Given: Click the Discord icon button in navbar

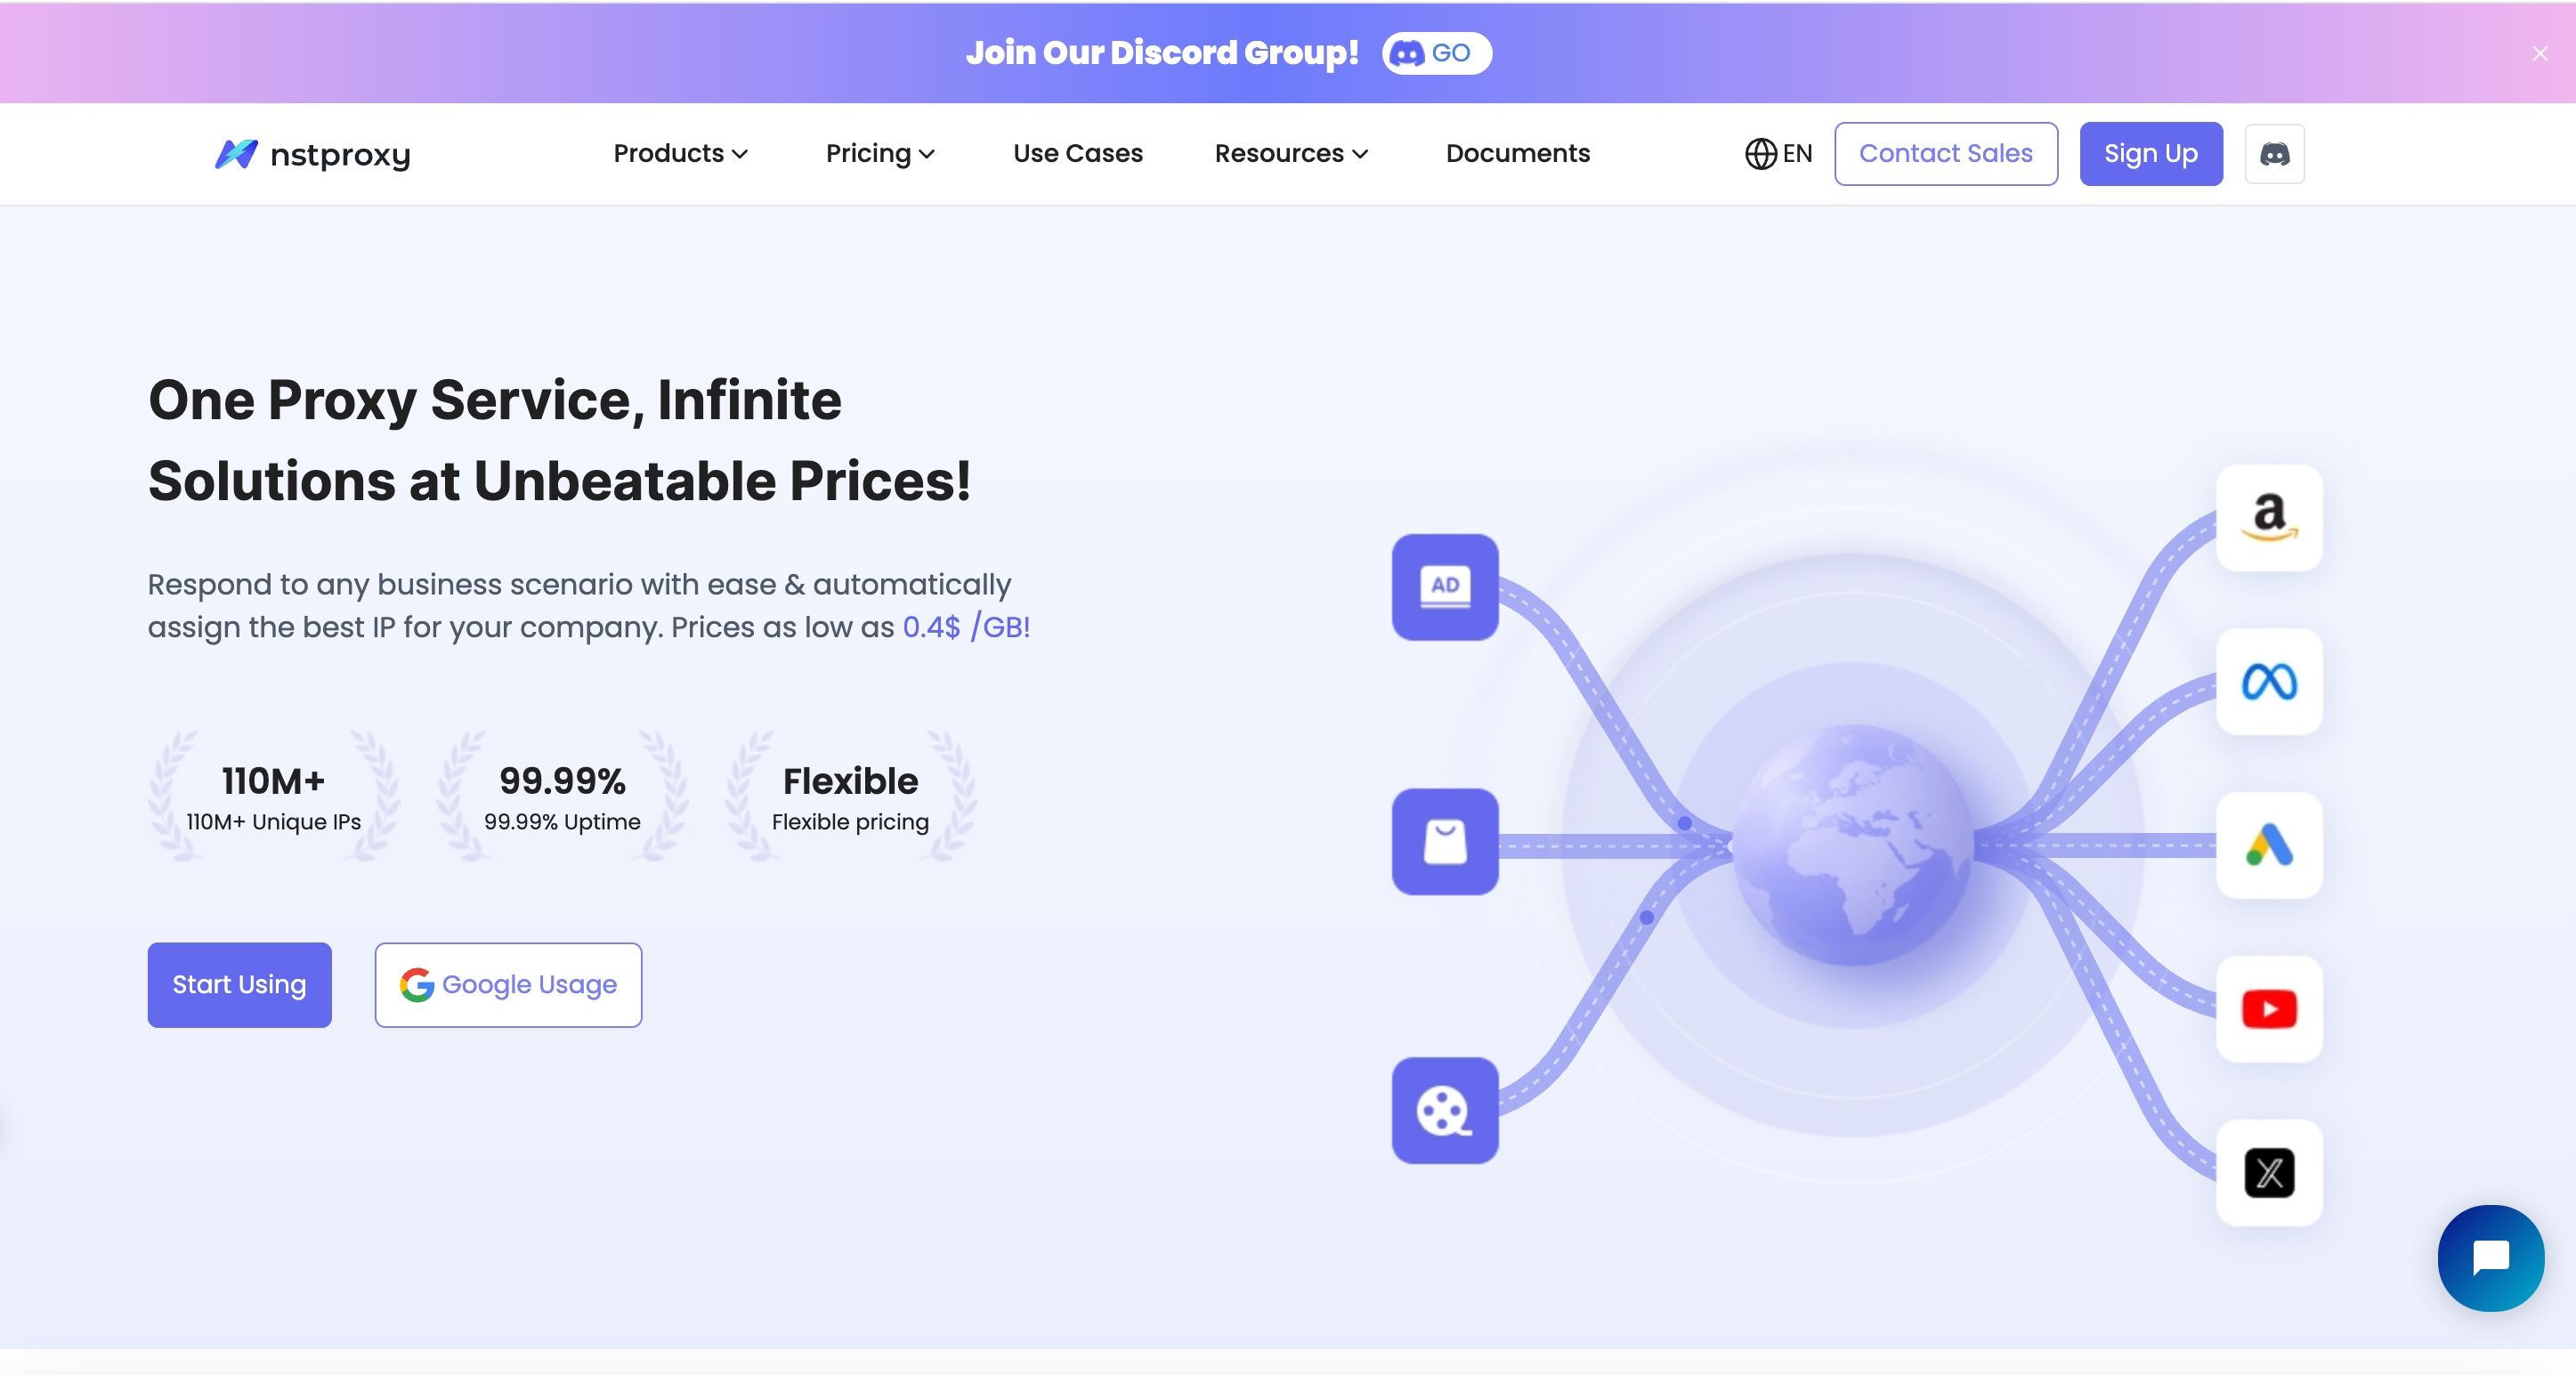Looking at the screenshot, I should coord(2274,154).
